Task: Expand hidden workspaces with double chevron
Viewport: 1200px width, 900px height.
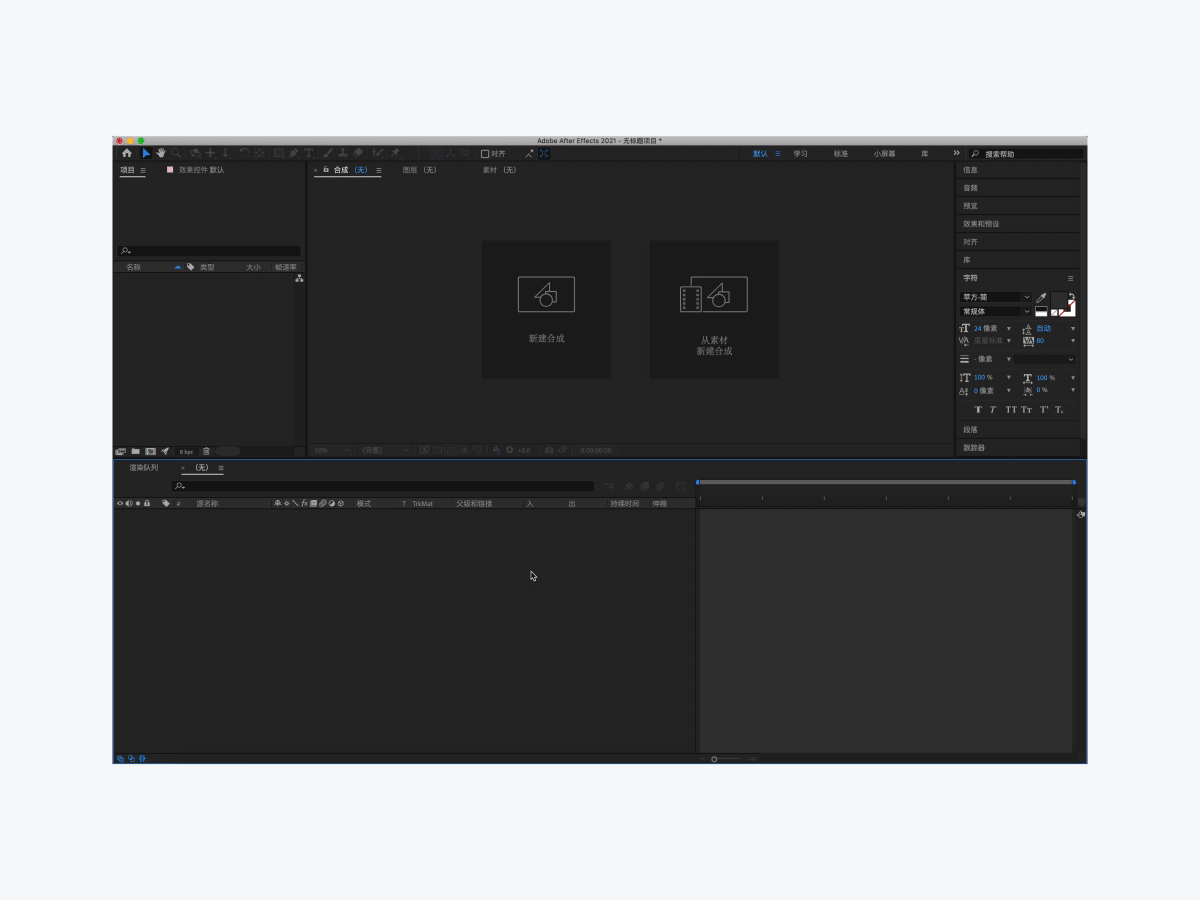Action: click(x=956, y=153)
